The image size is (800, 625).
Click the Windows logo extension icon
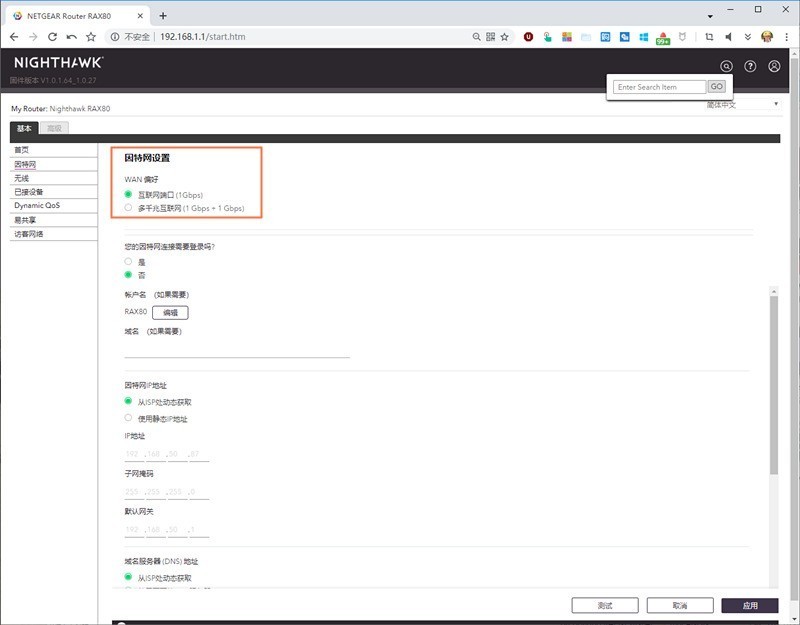644,37
